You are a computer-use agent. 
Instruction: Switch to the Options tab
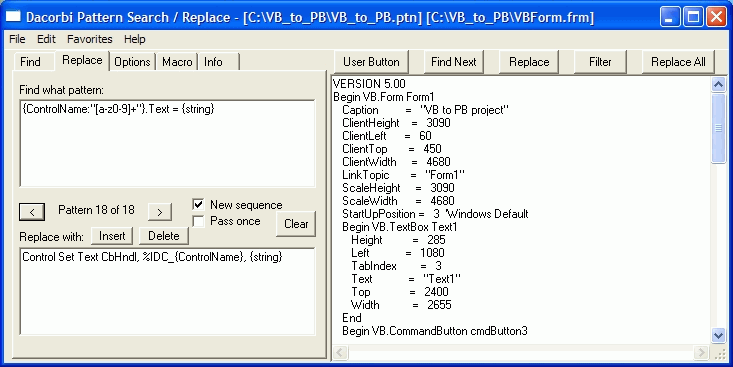(132, 62)
